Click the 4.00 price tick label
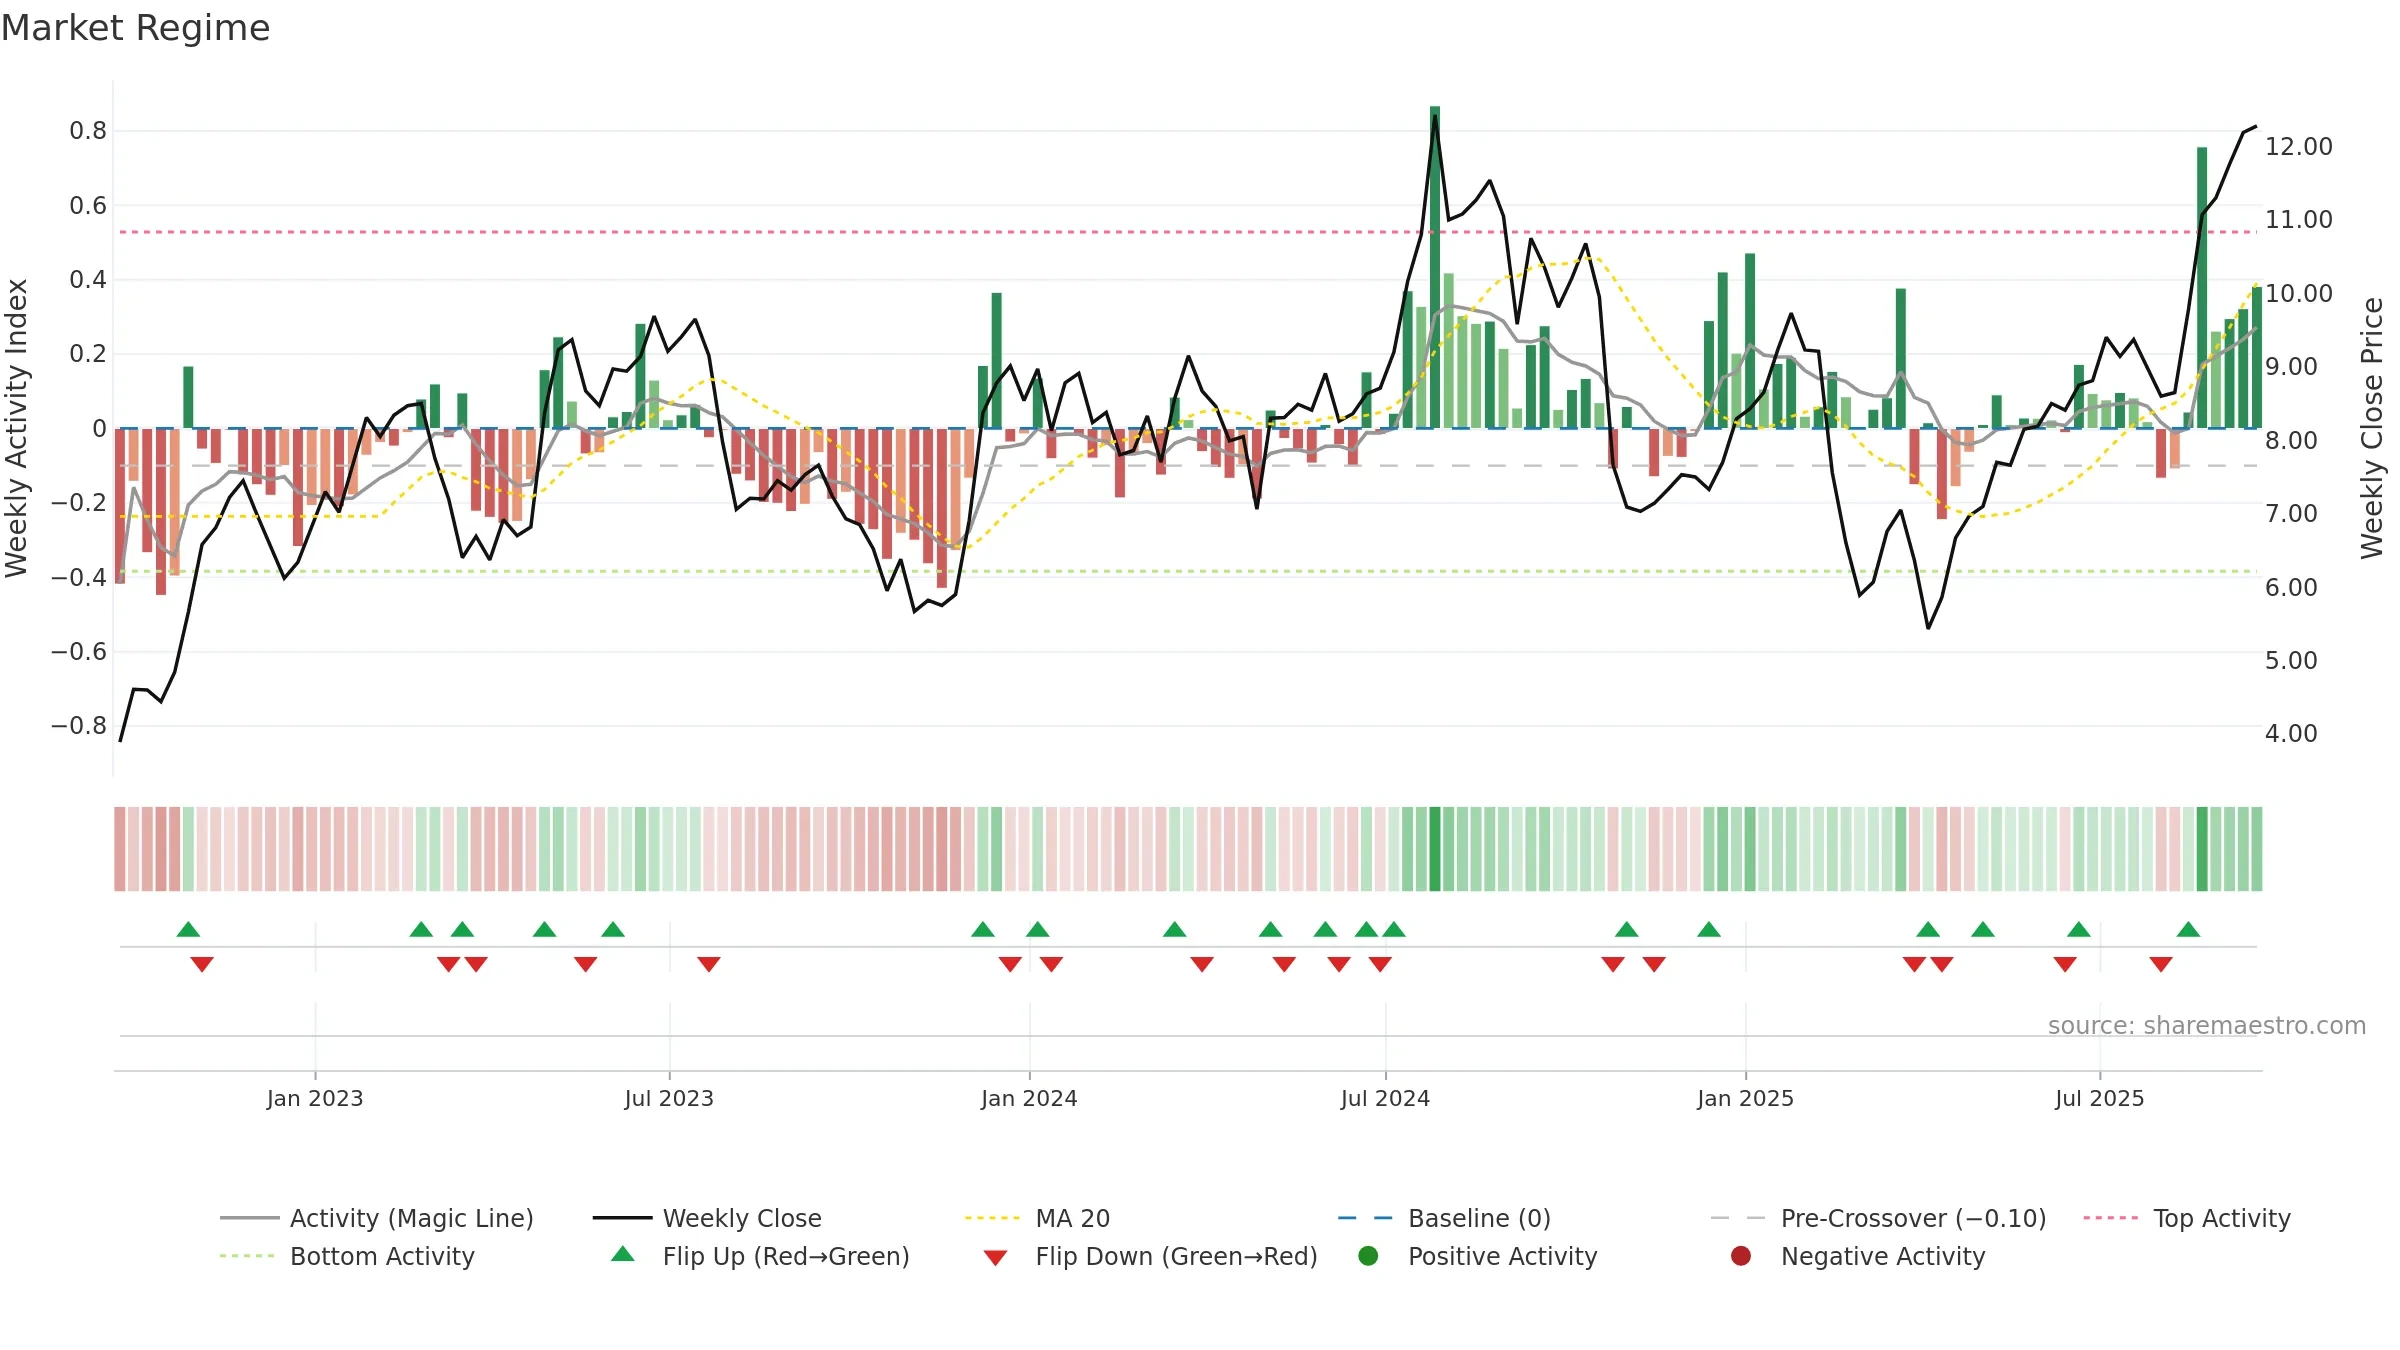 tap(2291, 733)
